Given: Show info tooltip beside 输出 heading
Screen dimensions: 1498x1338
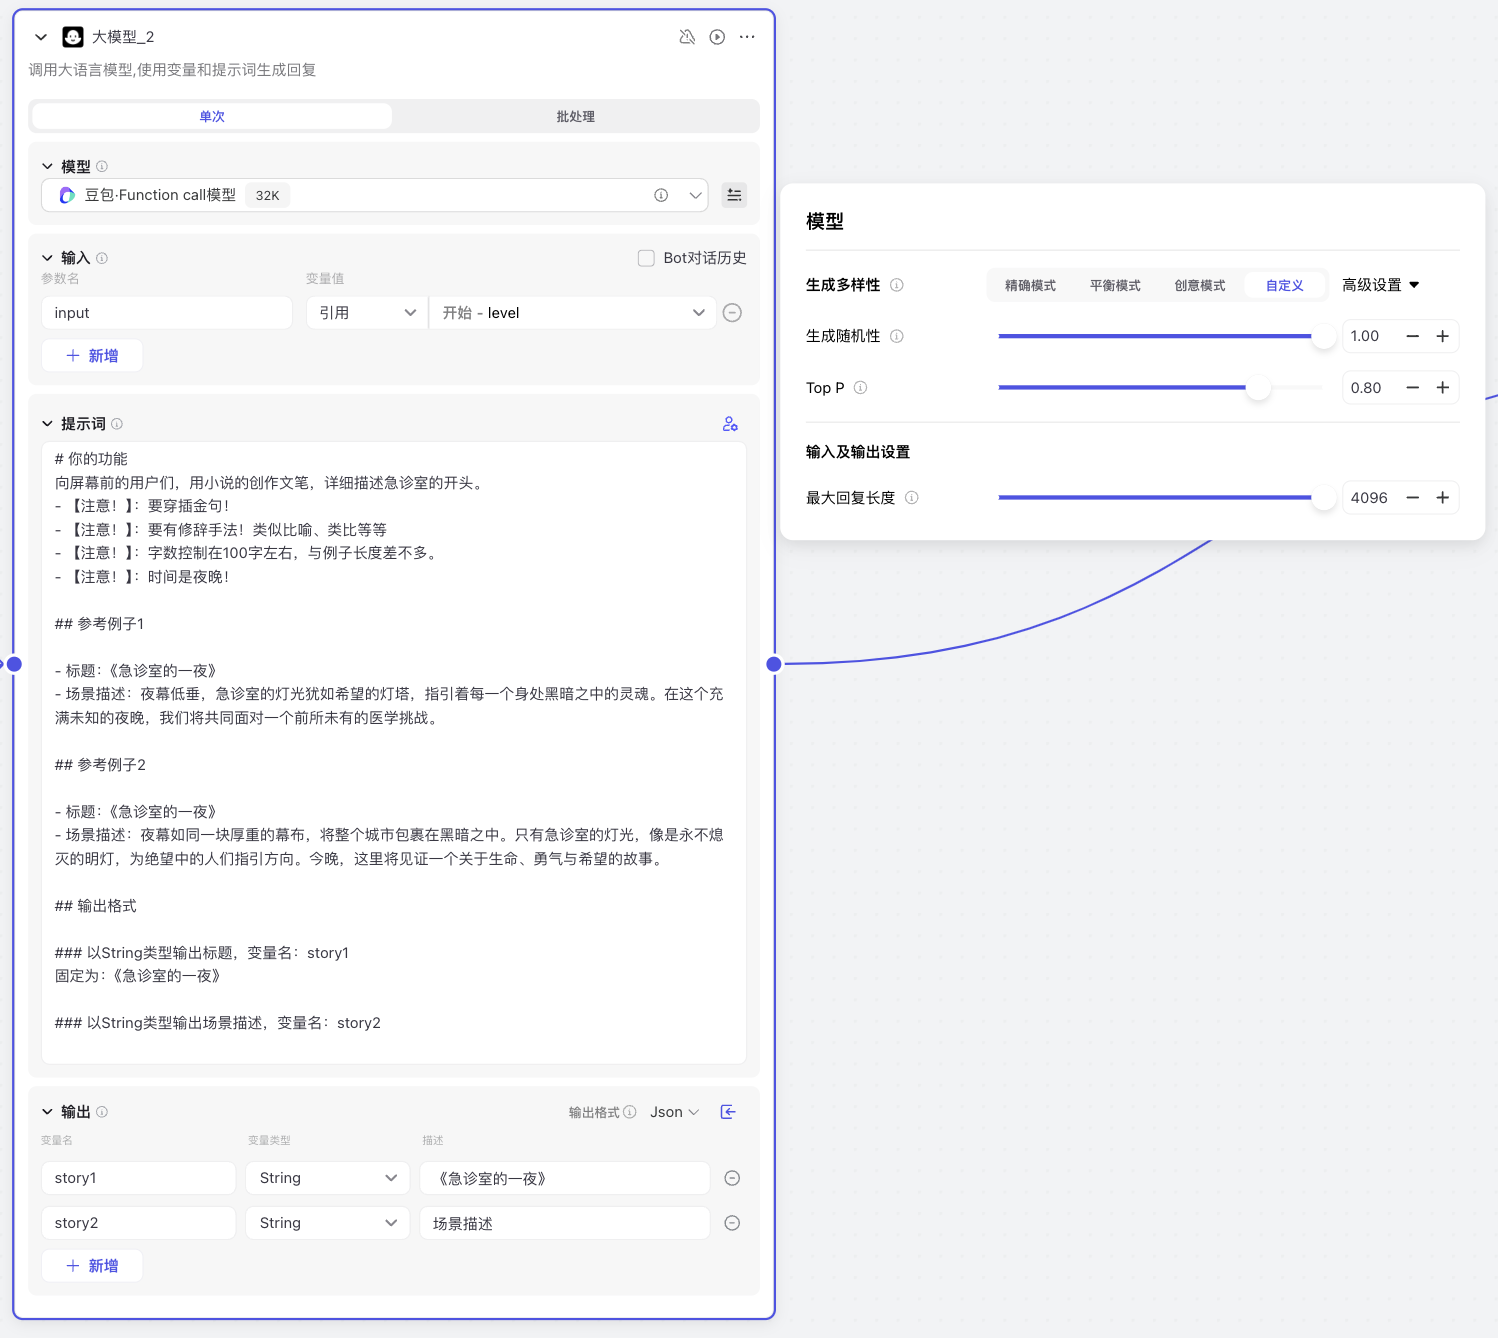Looking at the screenshot, I should coord(102,1112).
